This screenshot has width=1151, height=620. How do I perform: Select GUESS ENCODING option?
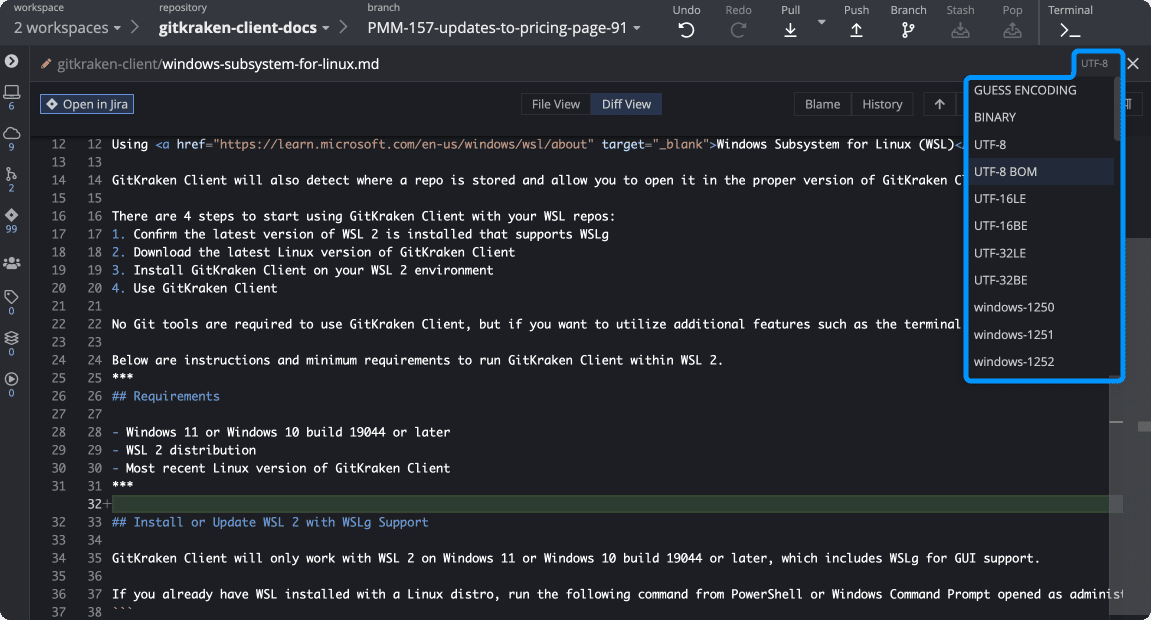[1040, 90]
